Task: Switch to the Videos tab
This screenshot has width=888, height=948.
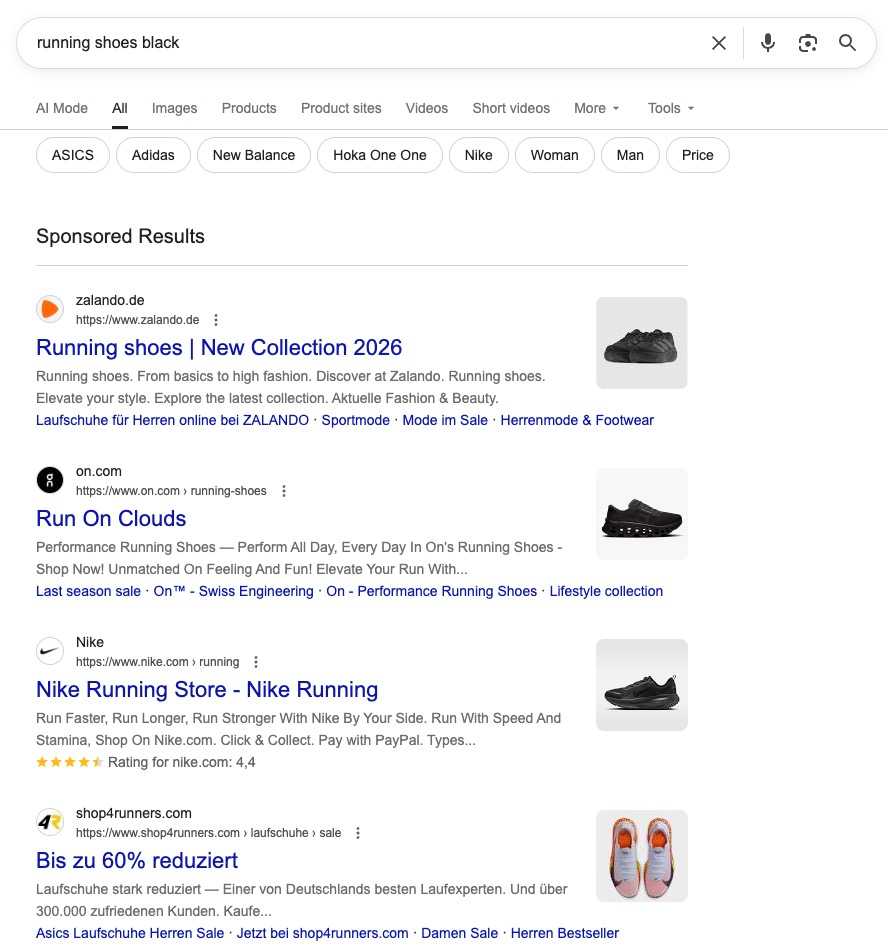Action: pyautogui.click(x=427, y=108)
